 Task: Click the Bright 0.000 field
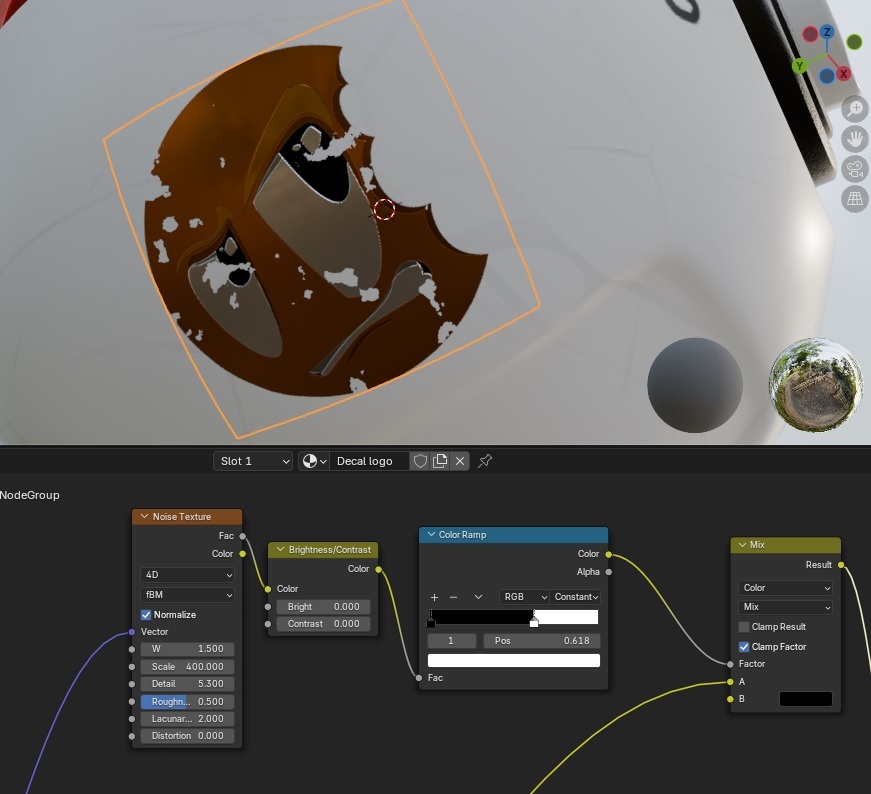coord(323,607)
